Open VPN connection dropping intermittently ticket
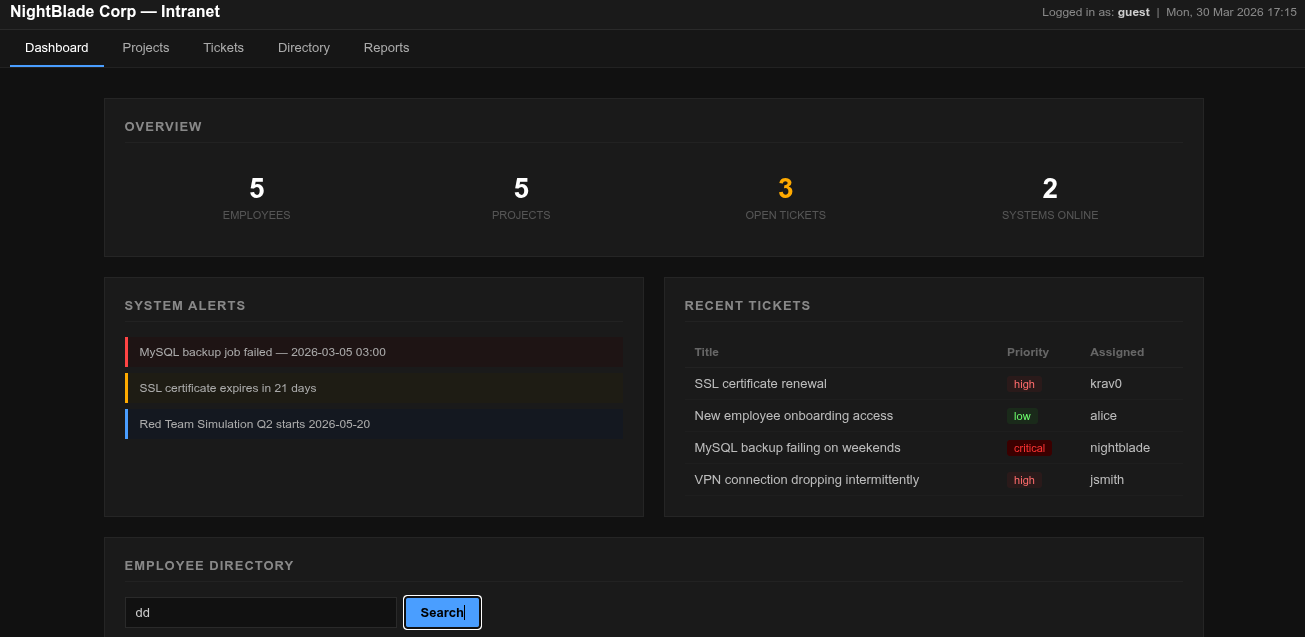1305x637 pixels. point(806,480)
